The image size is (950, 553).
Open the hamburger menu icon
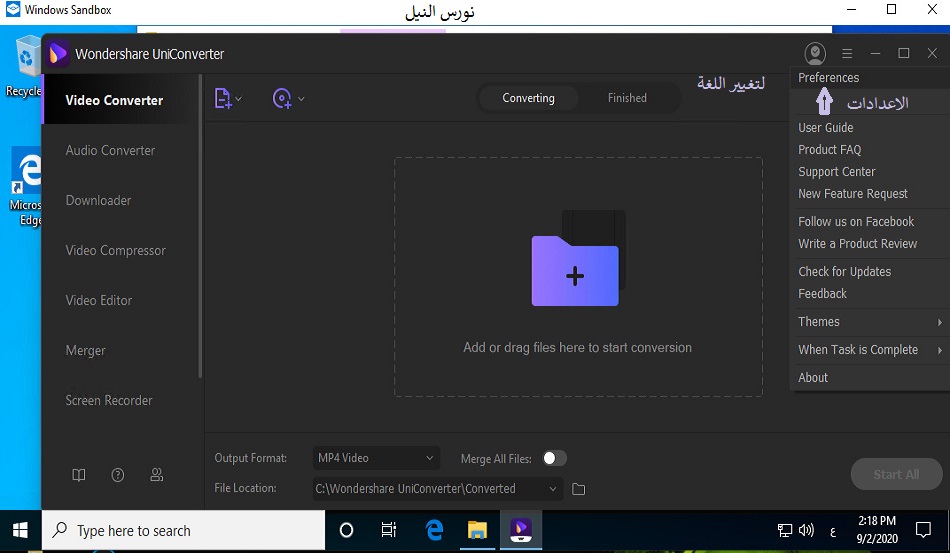[847, 53]
